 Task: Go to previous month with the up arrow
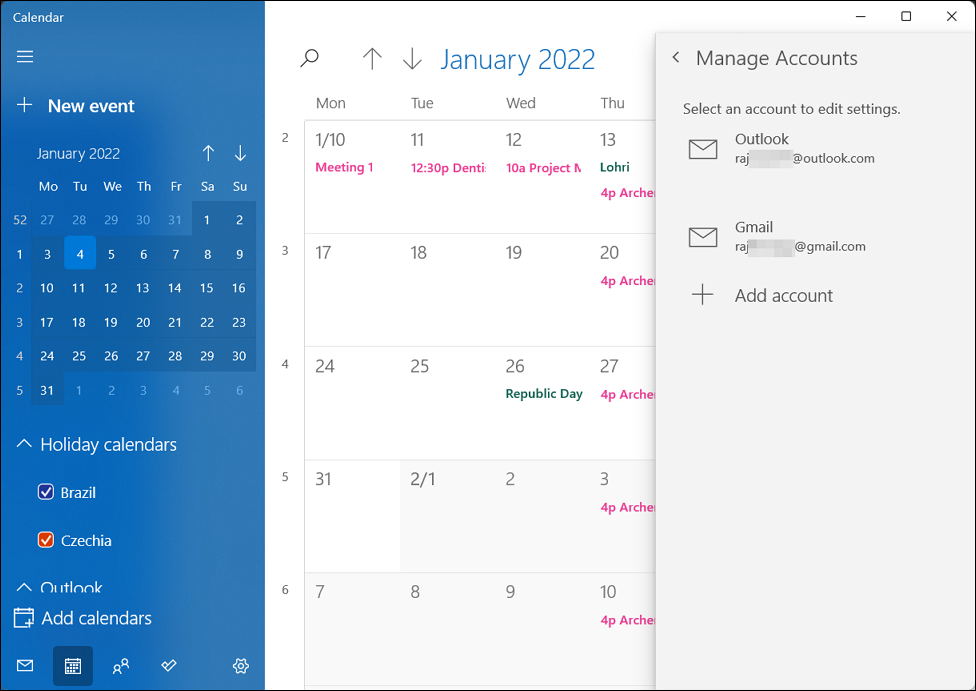(372, 58)
